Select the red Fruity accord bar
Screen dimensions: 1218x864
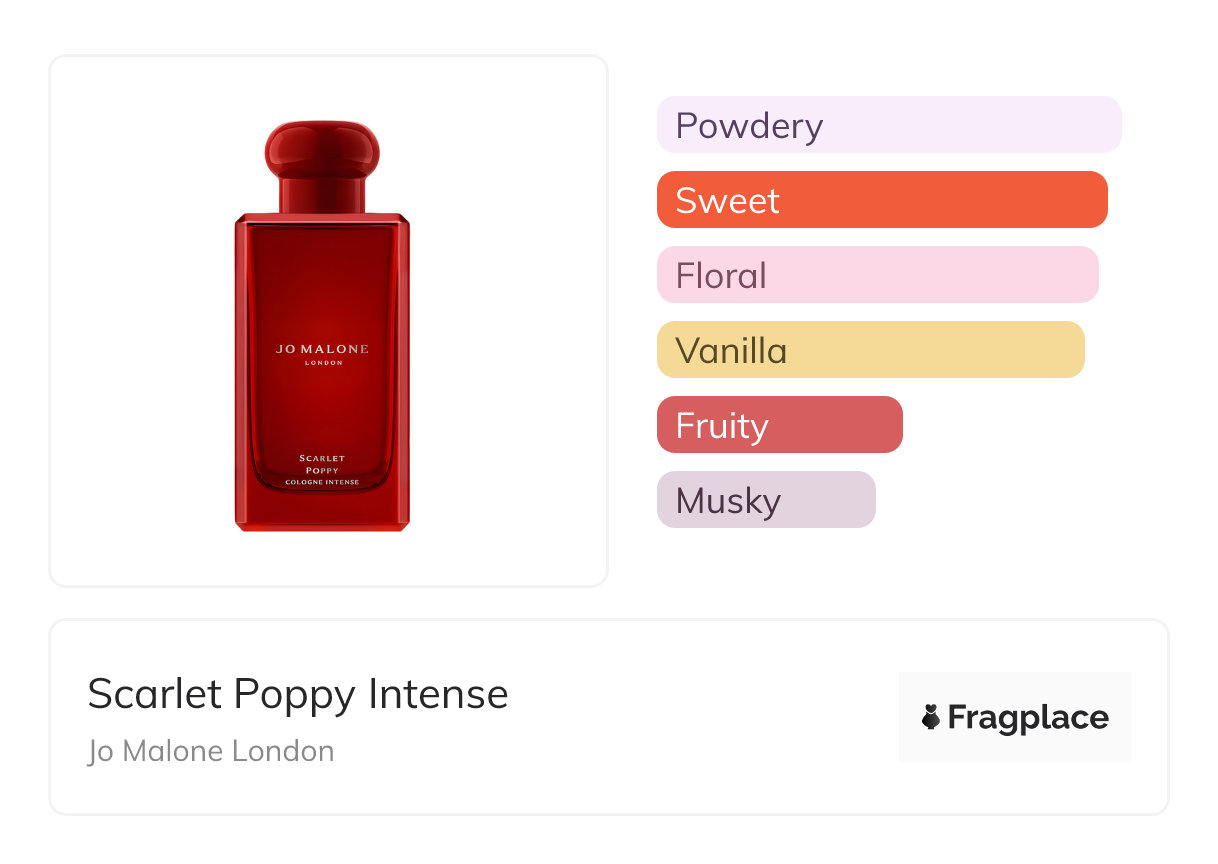[779, 425]
